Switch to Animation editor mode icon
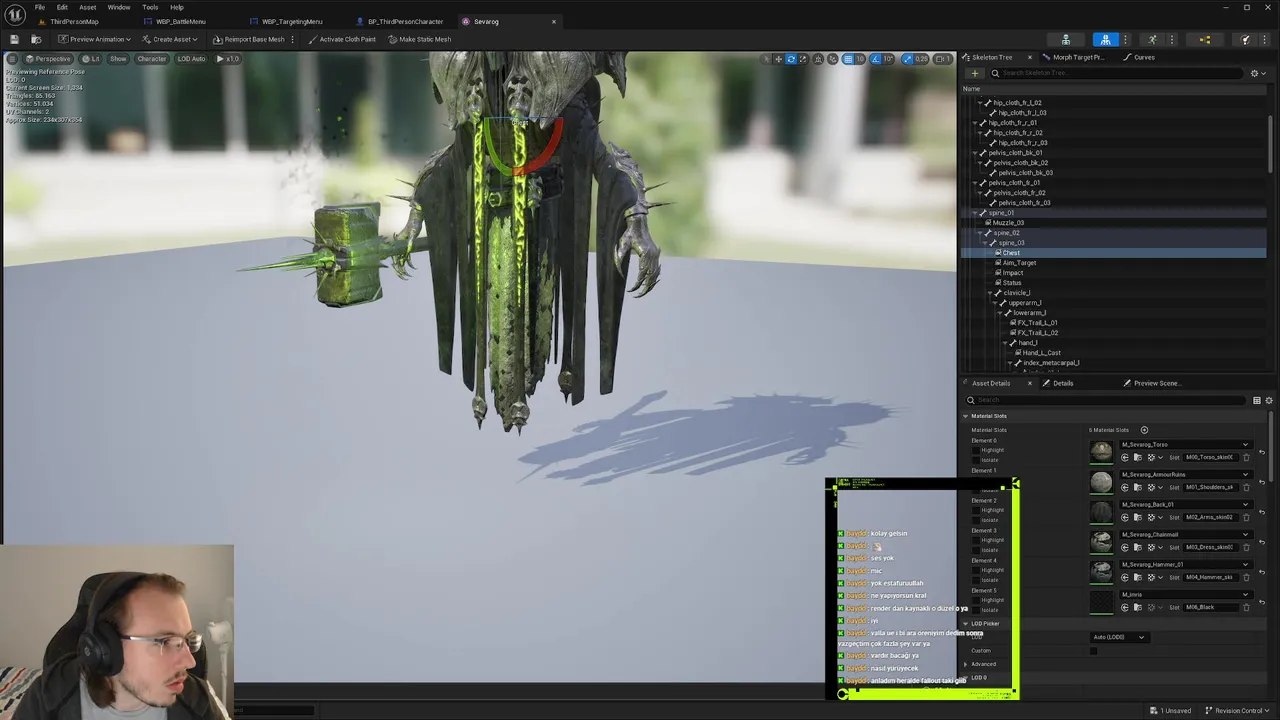Screen dimensions: 1280x720 pos(1153,40)
